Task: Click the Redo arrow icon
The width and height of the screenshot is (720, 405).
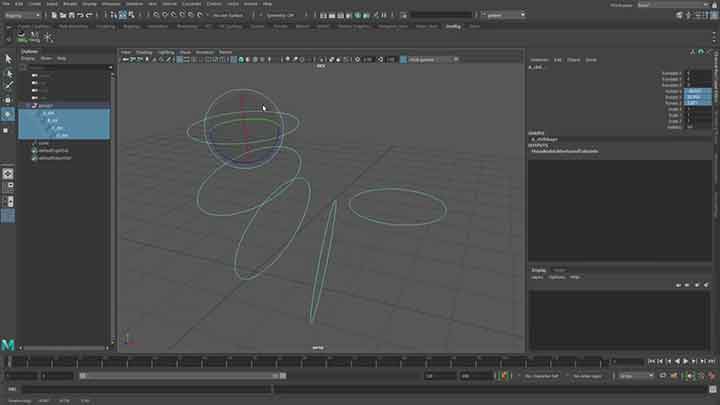Action: coord(89,15)
